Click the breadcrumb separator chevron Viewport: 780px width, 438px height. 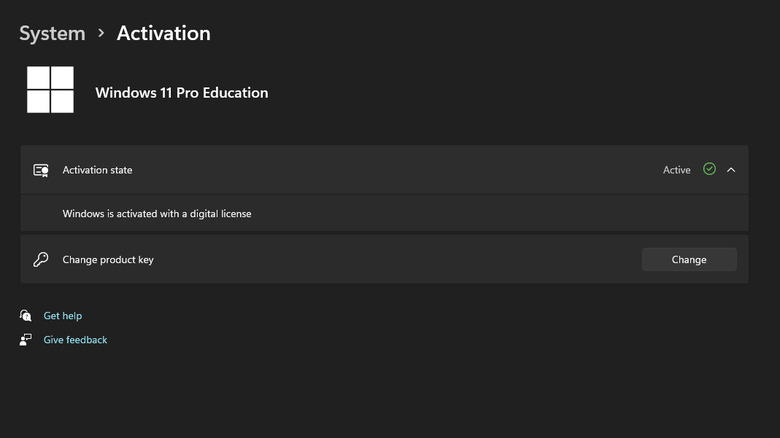coord(101,33)
